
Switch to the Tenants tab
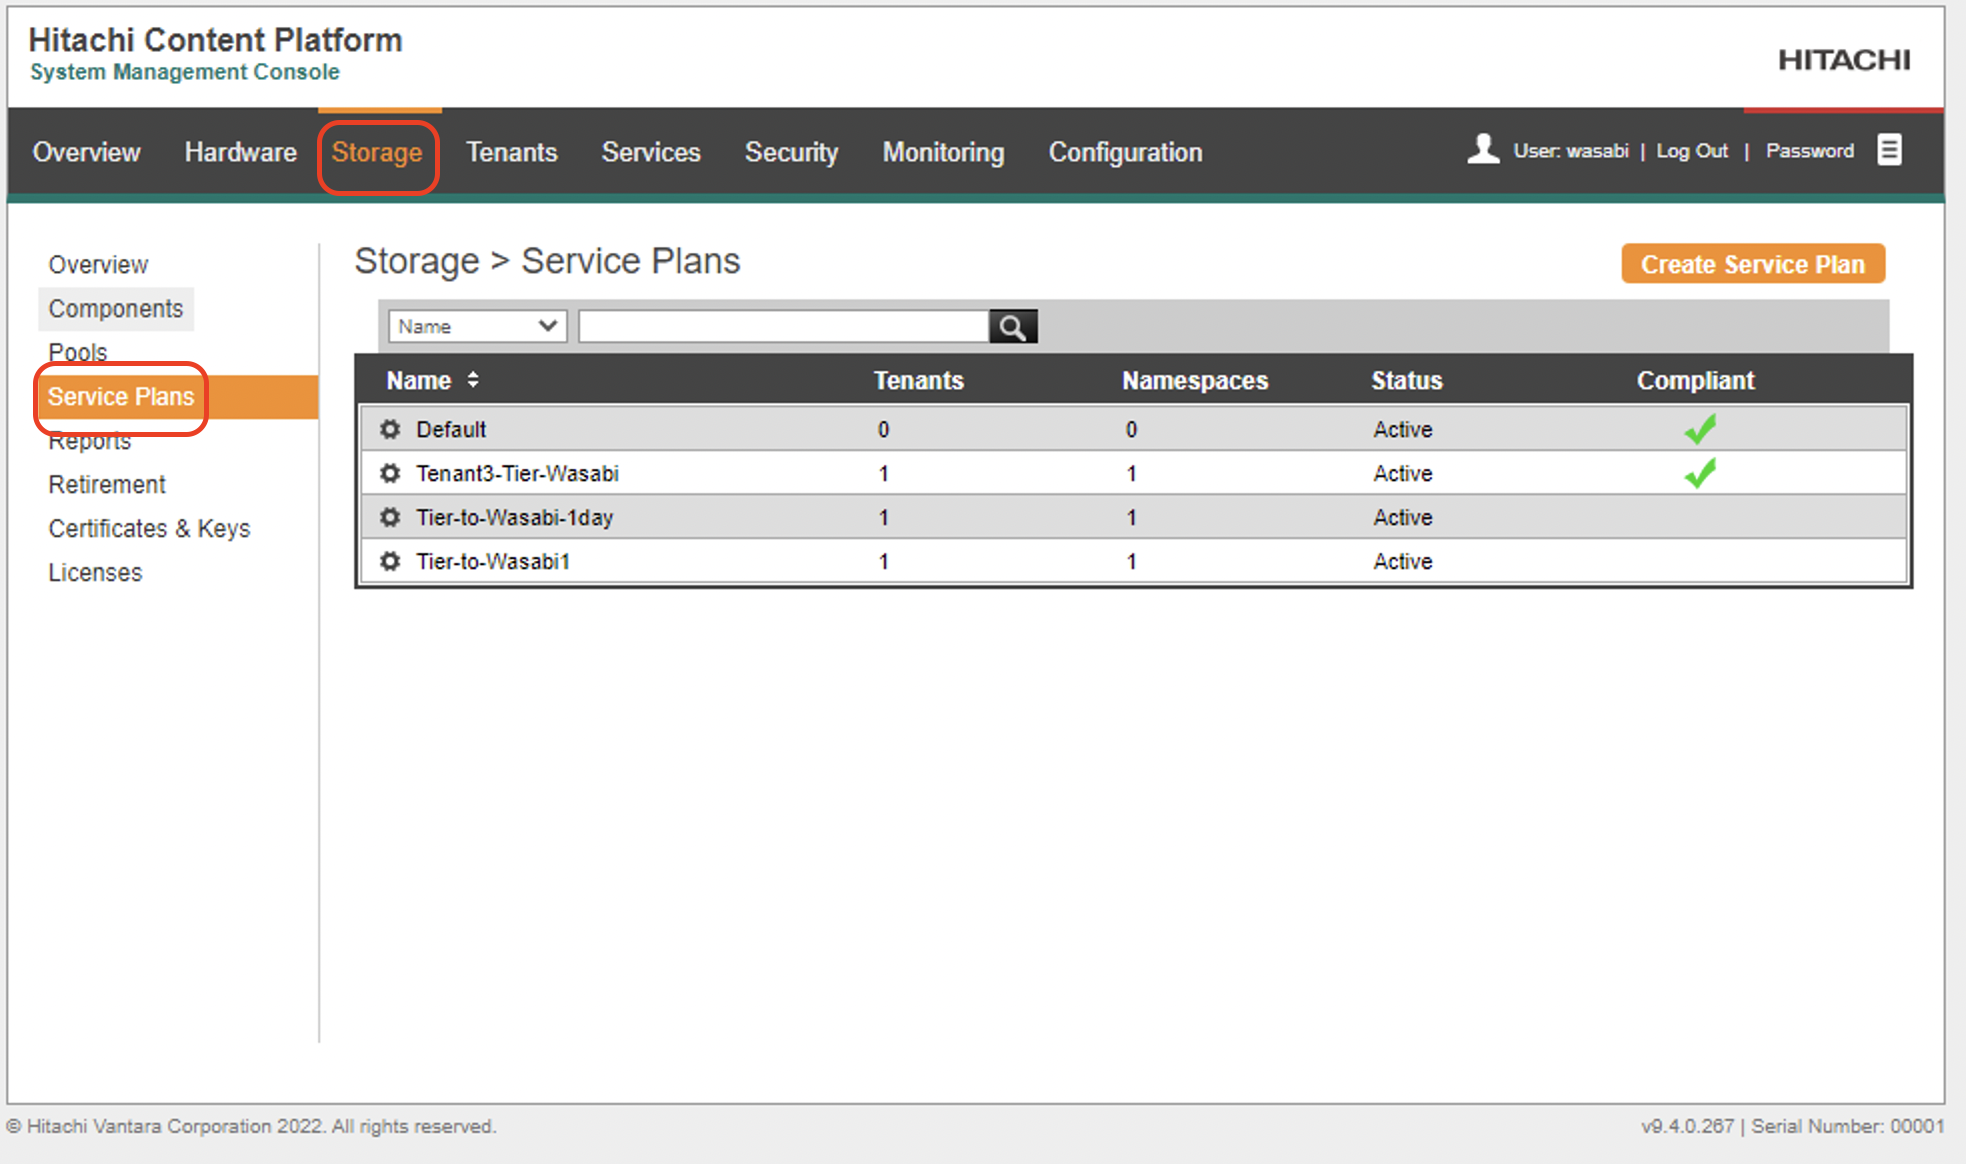[512, 152]
